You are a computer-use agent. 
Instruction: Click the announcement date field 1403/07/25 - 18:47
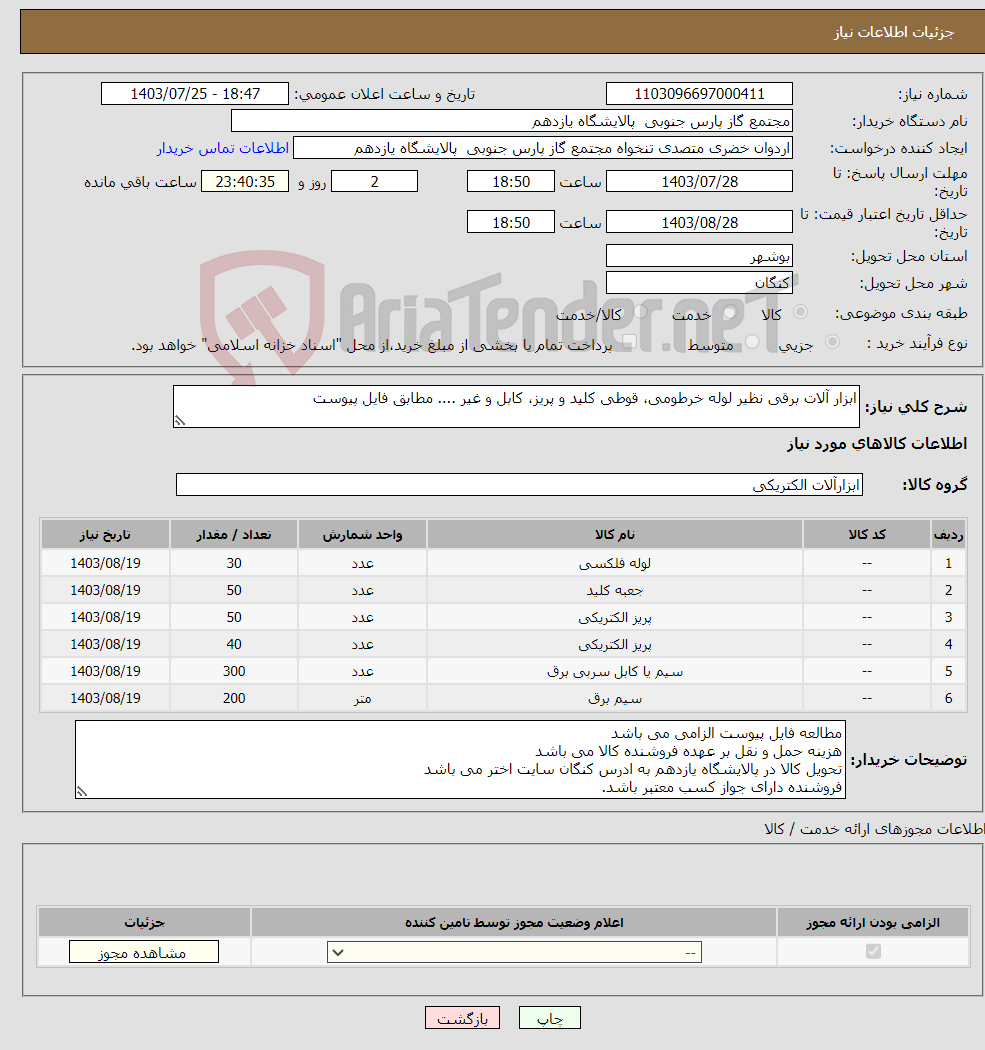tap(195, 94)
